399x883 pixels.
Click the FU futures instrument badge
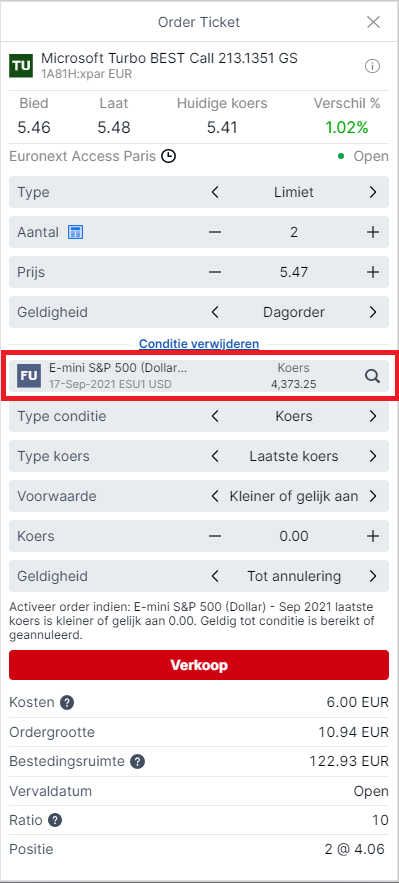tap(28, 376)
